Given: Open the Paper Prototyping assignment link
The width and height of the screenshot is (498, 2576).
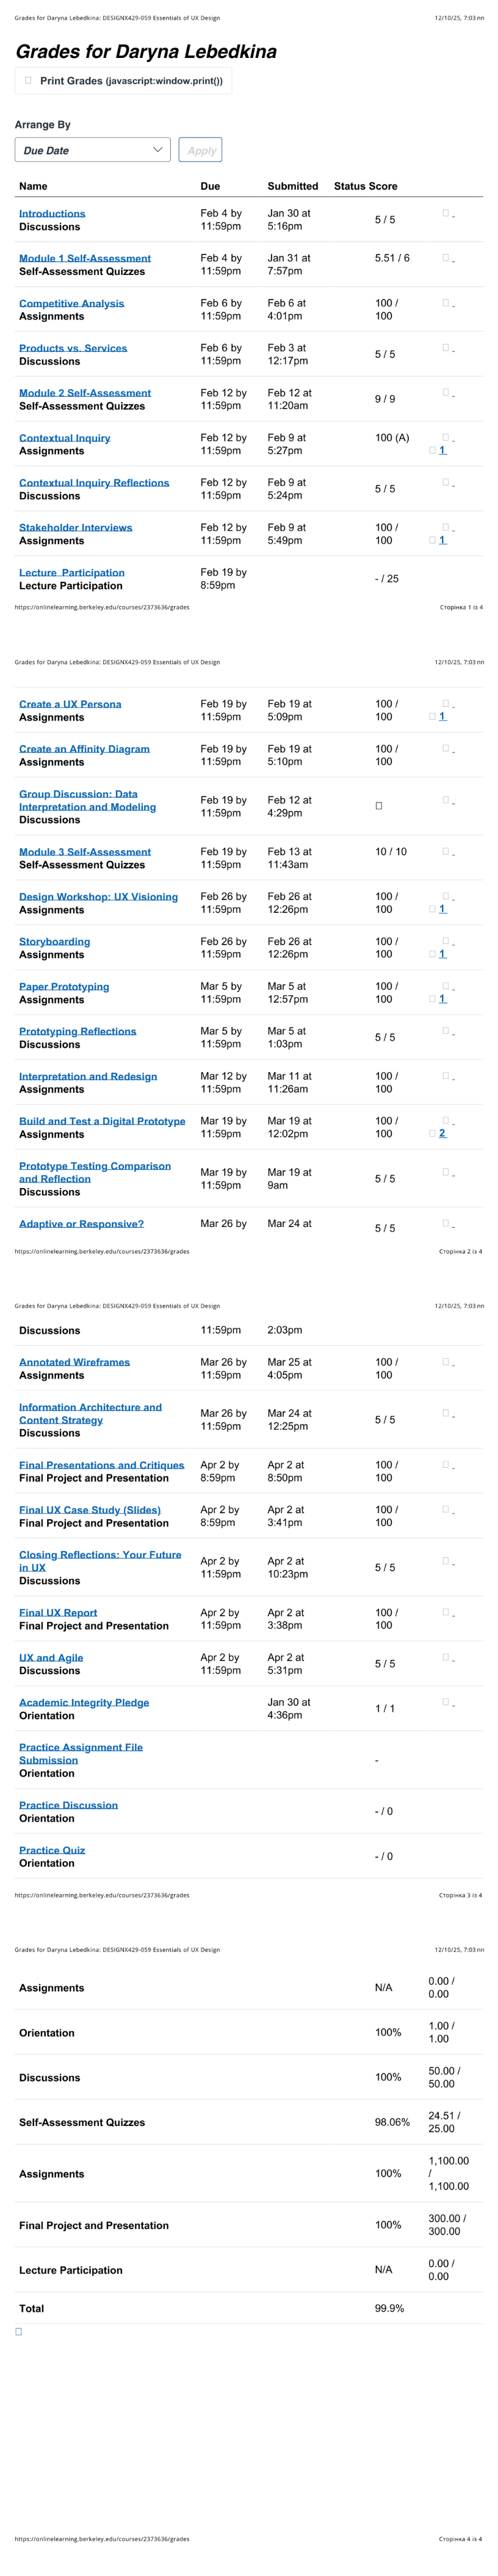Looking at the screenshot, I should 64,987.
